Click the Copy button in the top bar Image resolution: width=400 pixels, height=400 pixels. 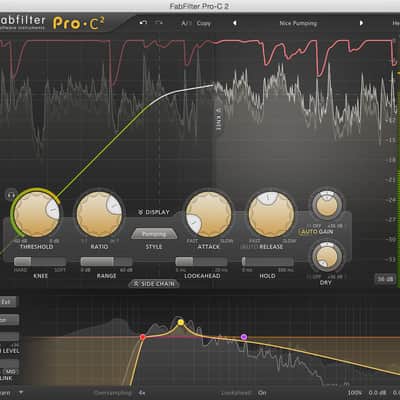pos(204,23)
